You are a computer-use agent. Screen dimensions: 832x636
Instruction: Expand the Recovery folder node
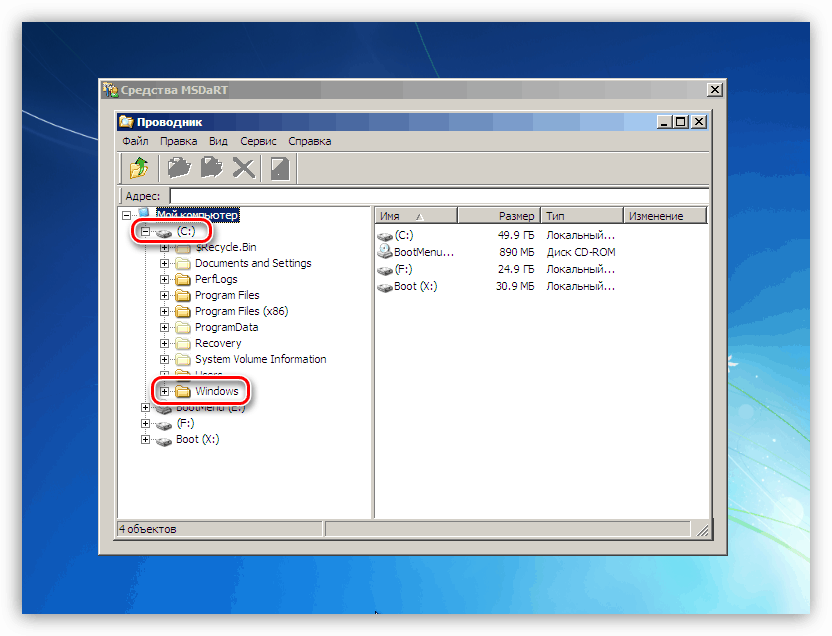[164, 343]
